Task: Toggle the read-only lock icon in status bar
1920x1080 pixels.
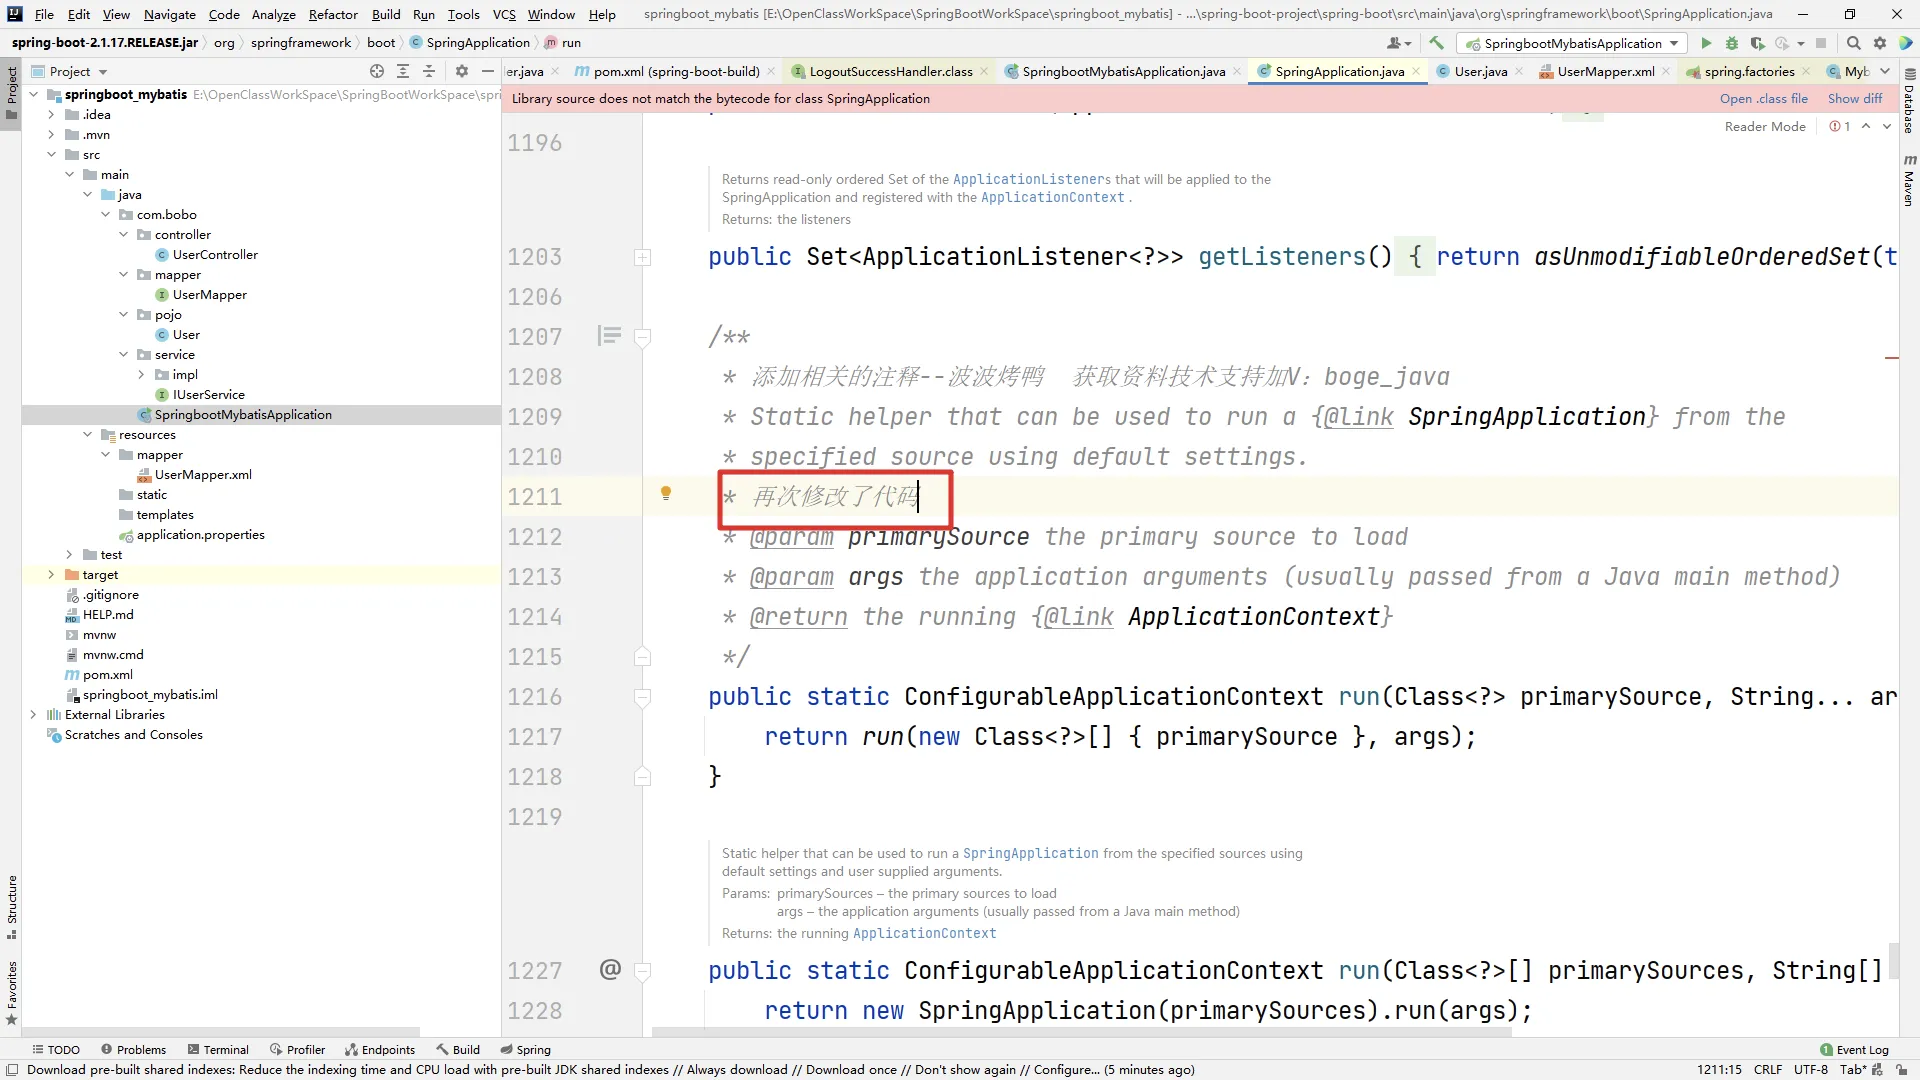Action: point(1901,1069)
